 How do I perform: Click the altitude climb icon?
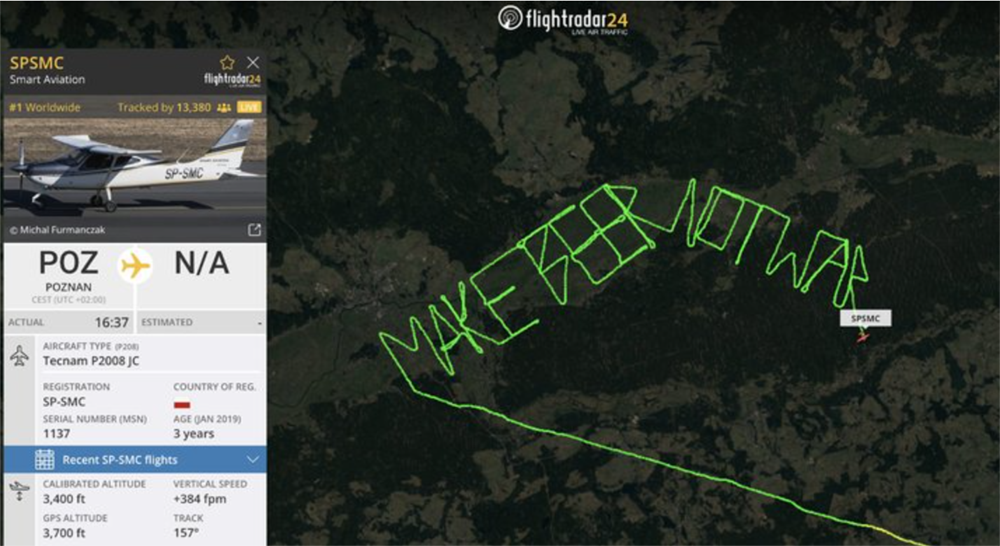(20, 491)
